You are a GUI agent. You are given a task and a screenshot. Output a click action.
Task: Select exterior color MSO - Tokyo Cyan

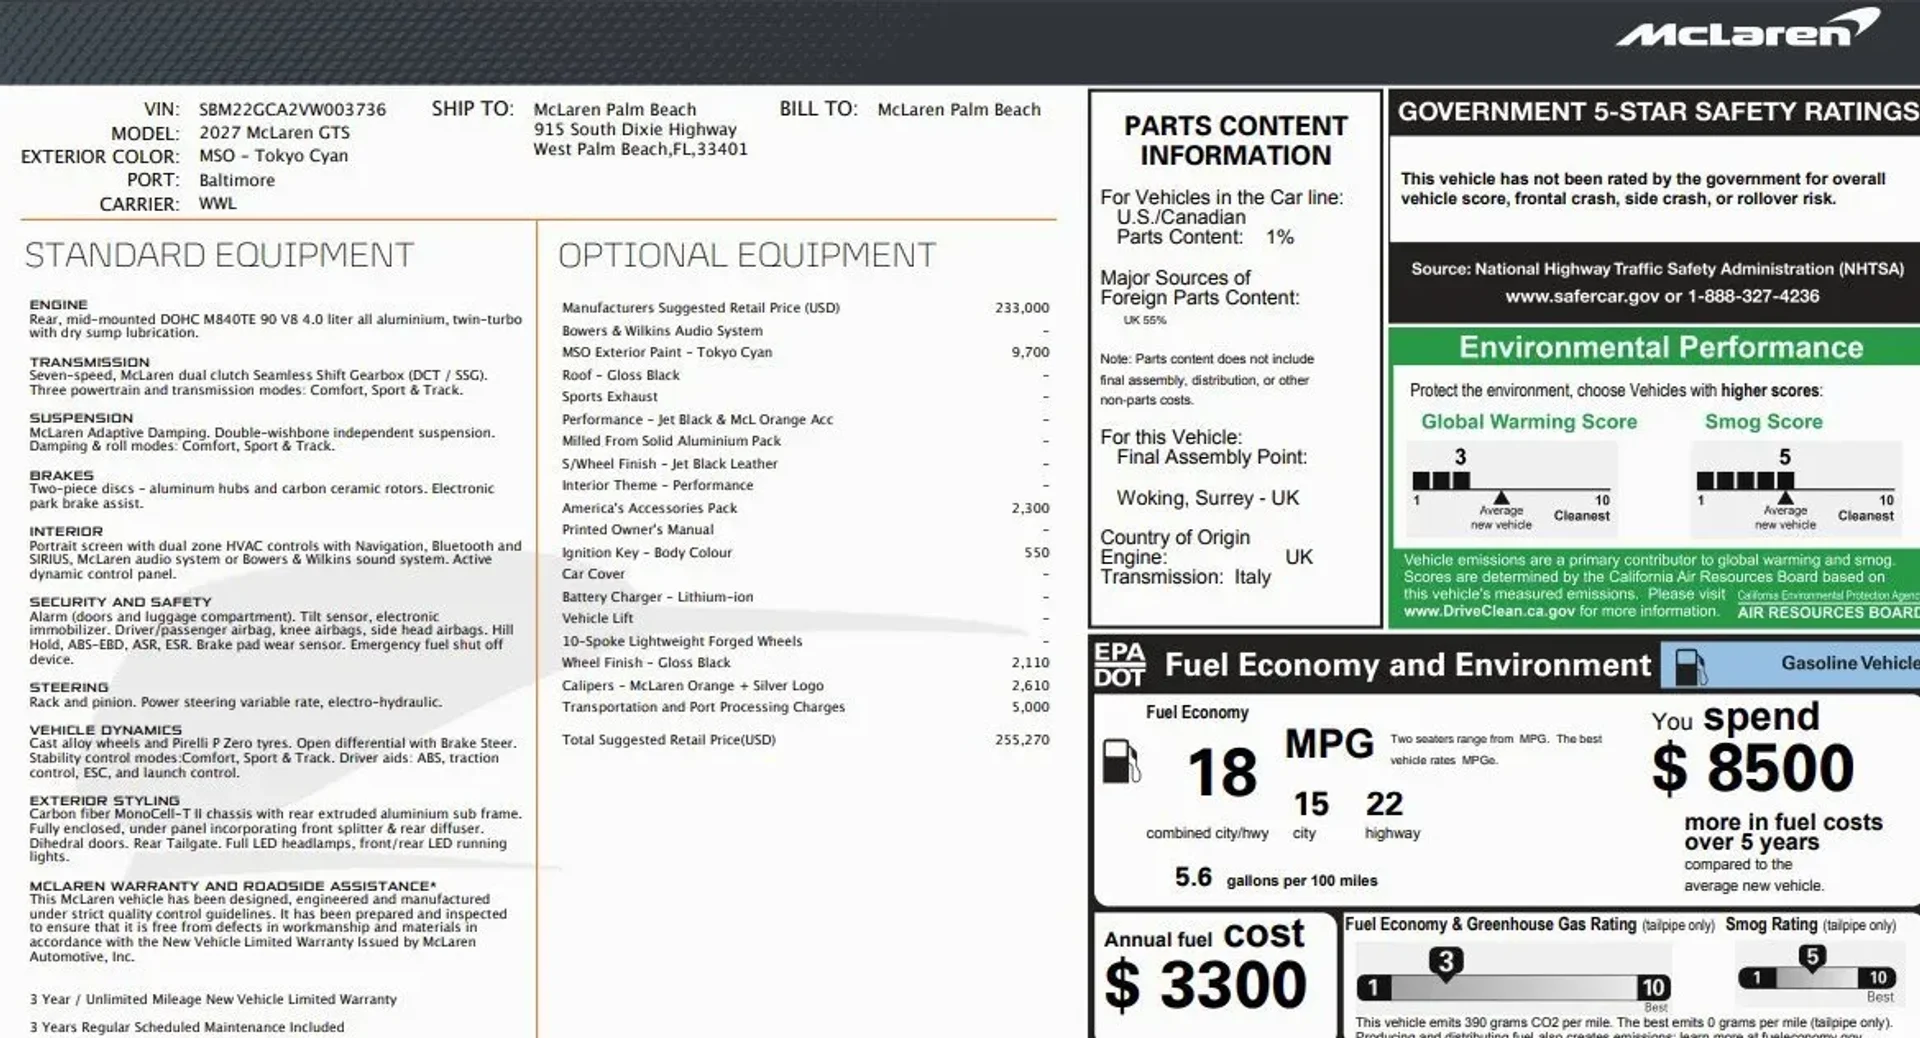273,156
